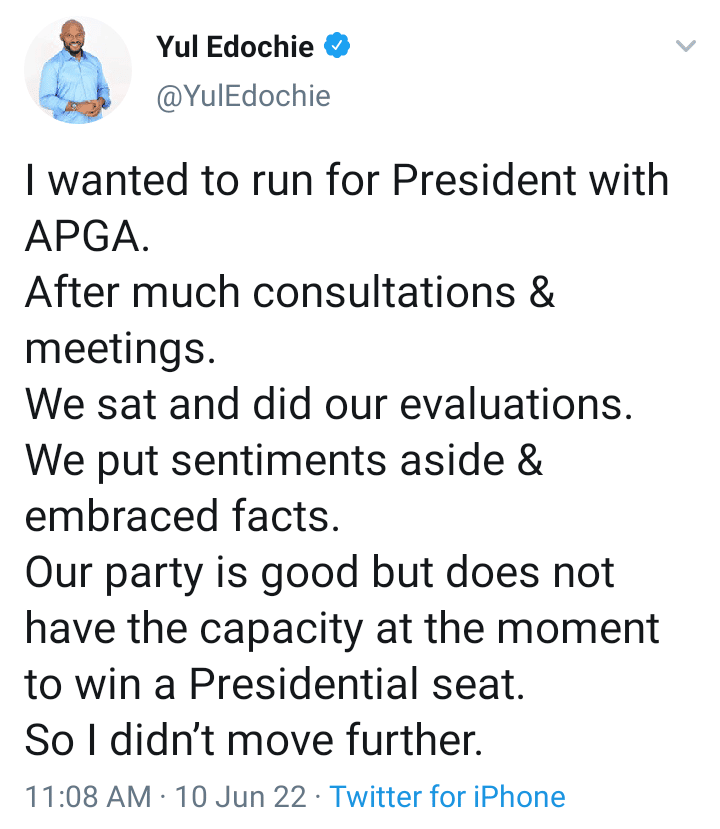Select the word 'capacity' in the tweet
720x829 pixels.
coord(281,630)
